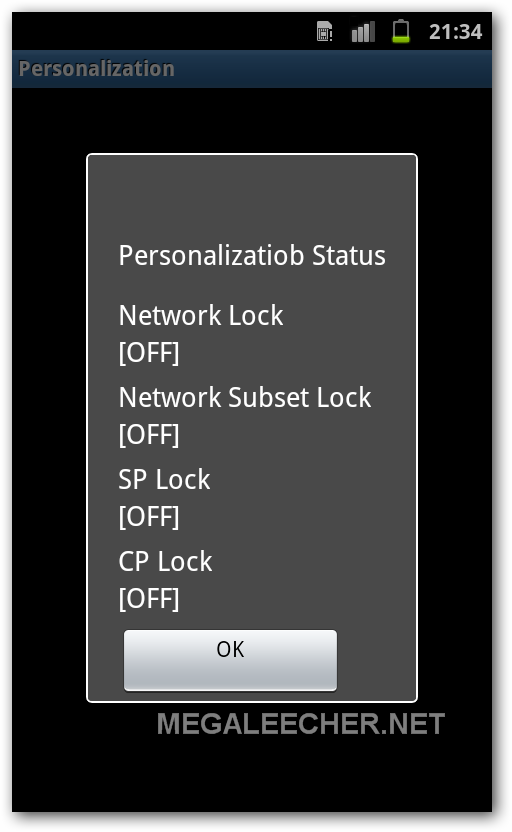Tap the OK button
The height and width of the screenshot is (832, 512).
point(230,660)
